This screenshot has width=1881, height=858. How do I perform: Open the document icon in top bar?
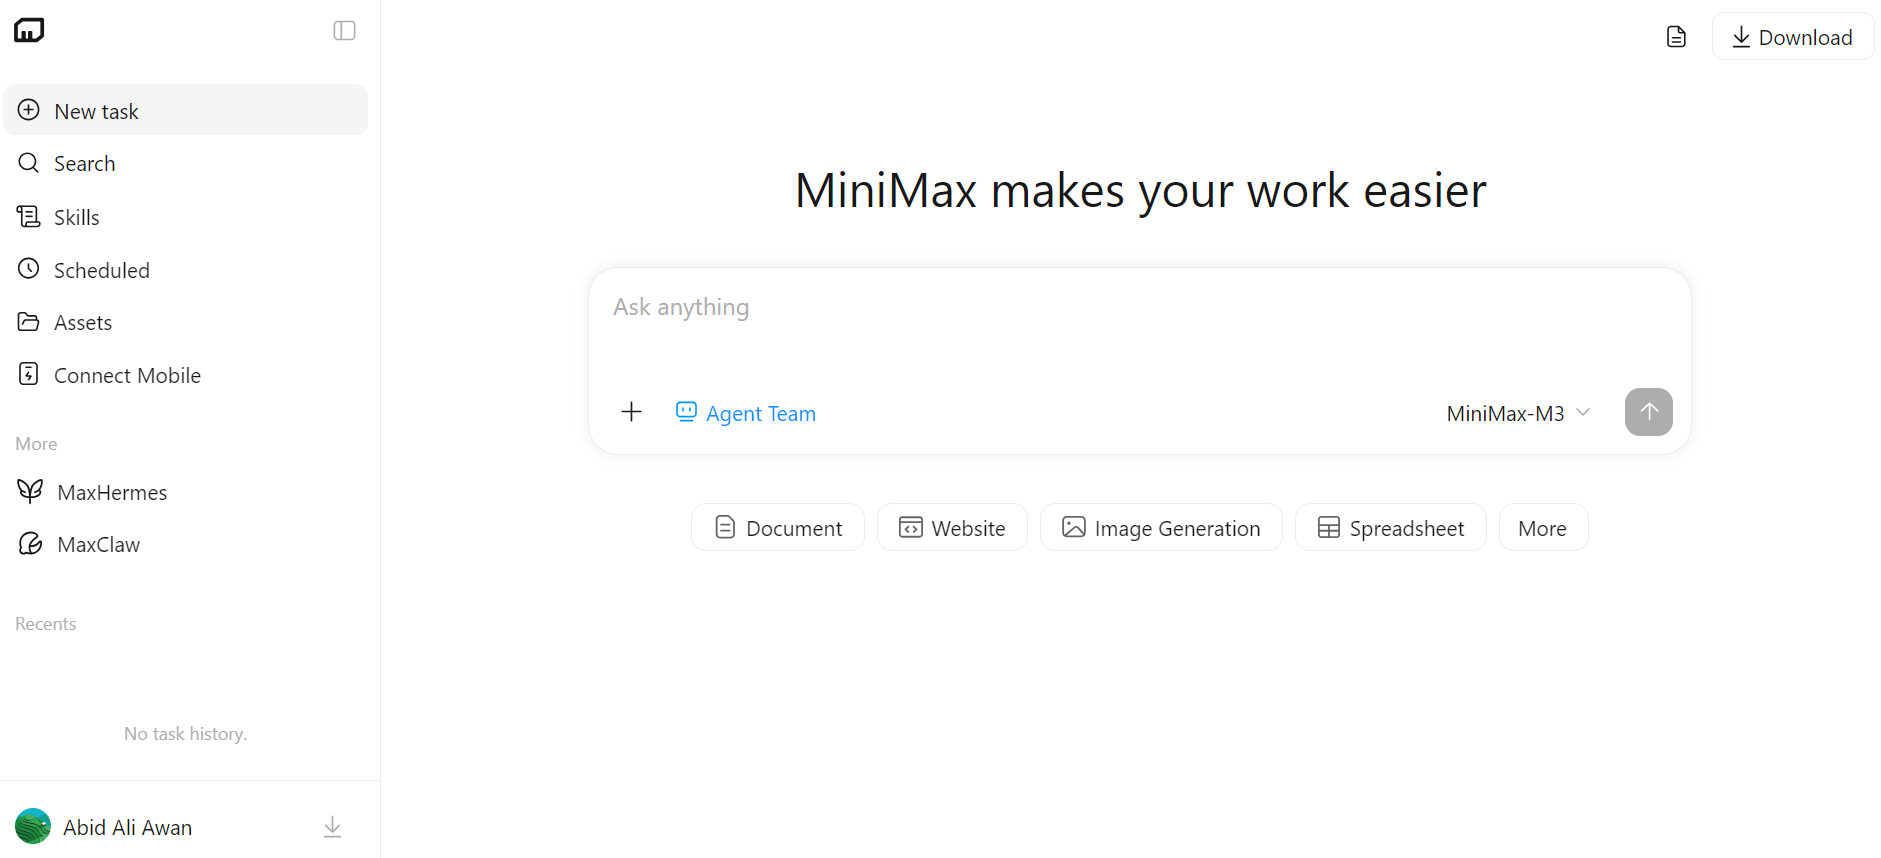1677,37
